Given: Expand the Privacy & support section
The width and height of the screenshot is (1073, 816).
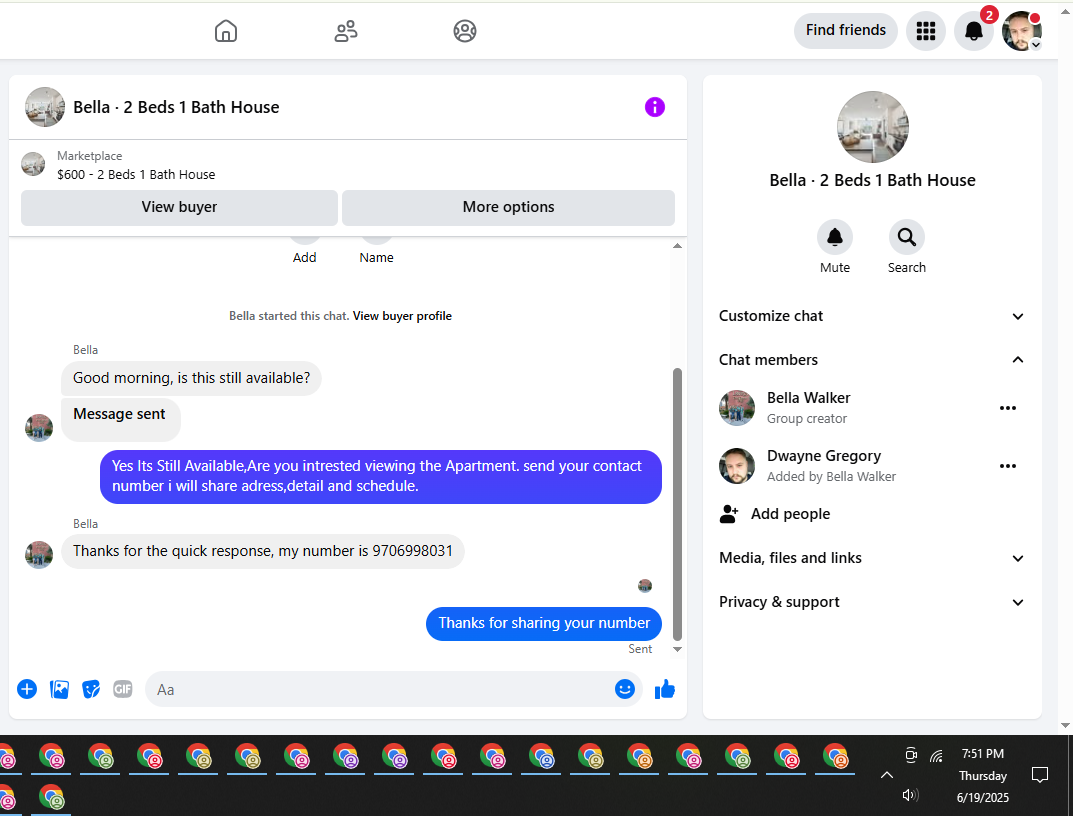Looking at the screenshot, I should tap(872, 602).
